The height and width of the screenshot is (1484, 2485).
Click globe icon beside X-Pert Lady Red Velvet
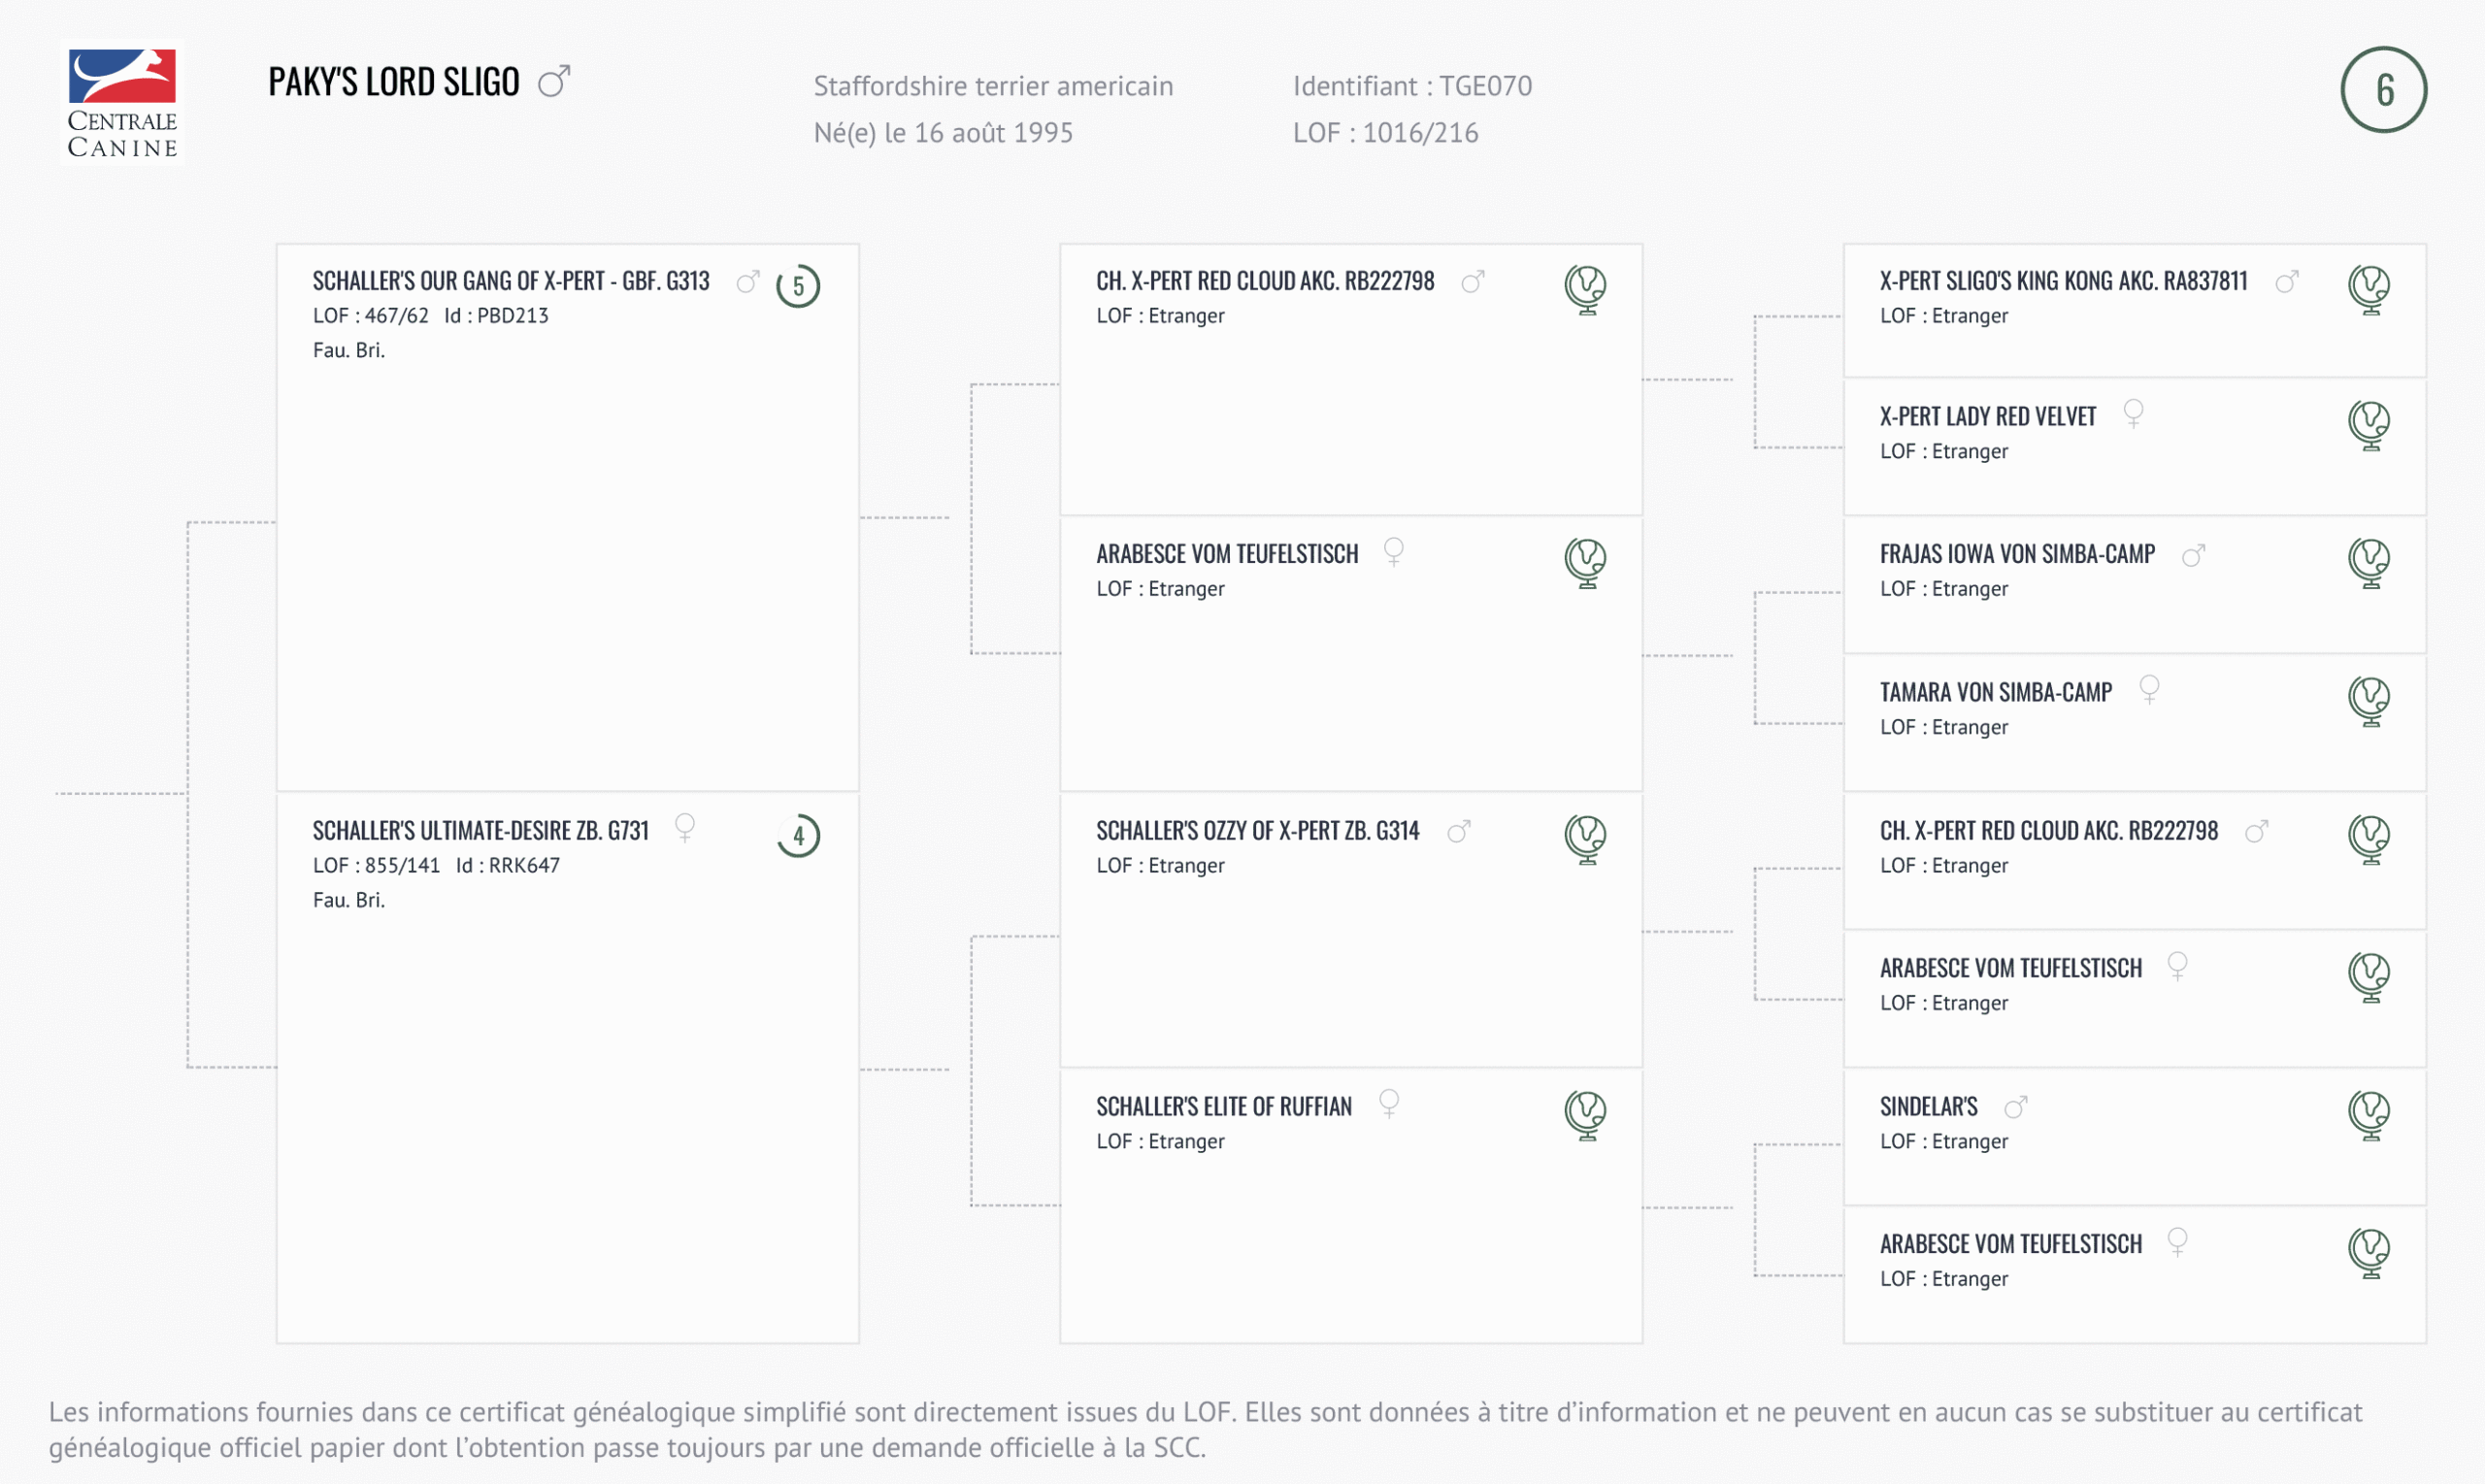[x=2369, y=426]
